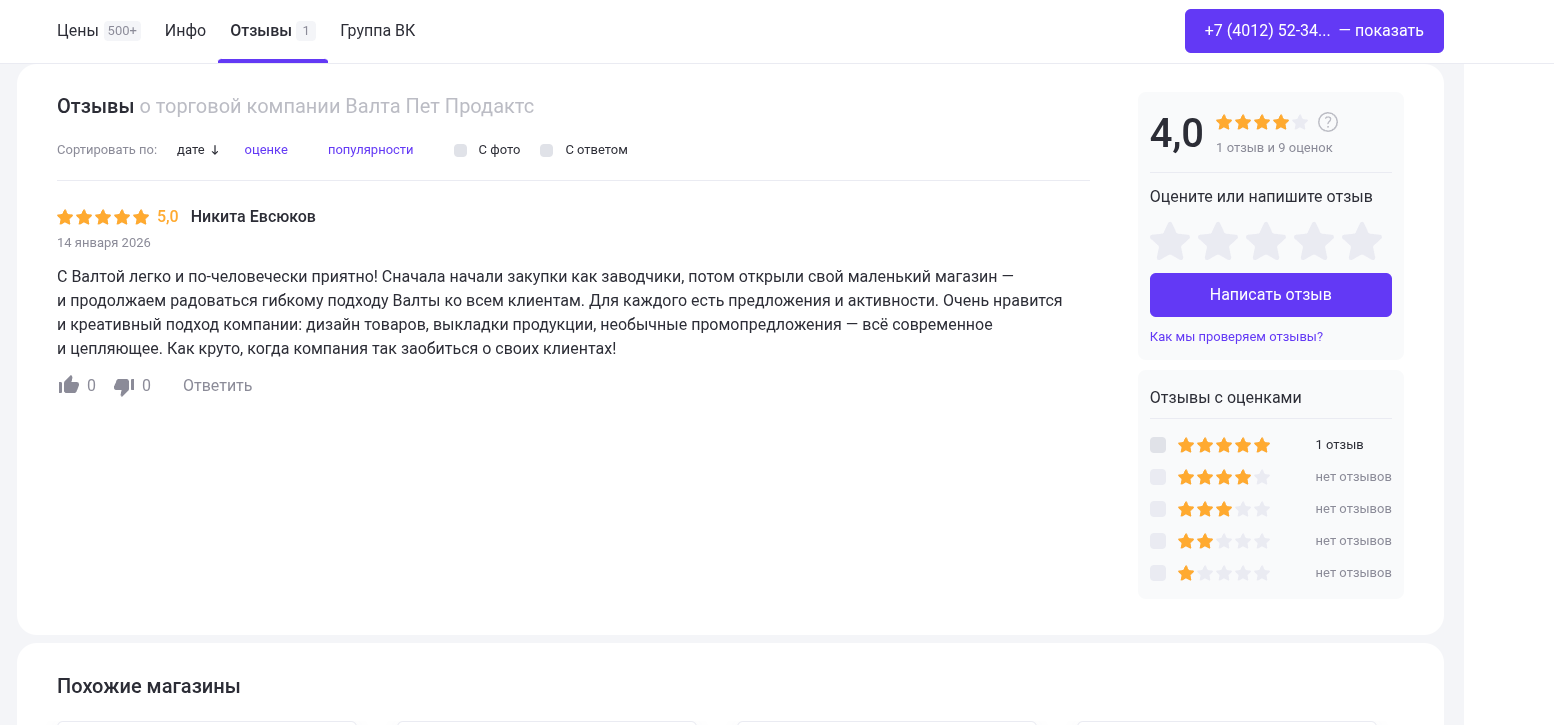Click the '1 отзыв' count label

click(1340, 445)
